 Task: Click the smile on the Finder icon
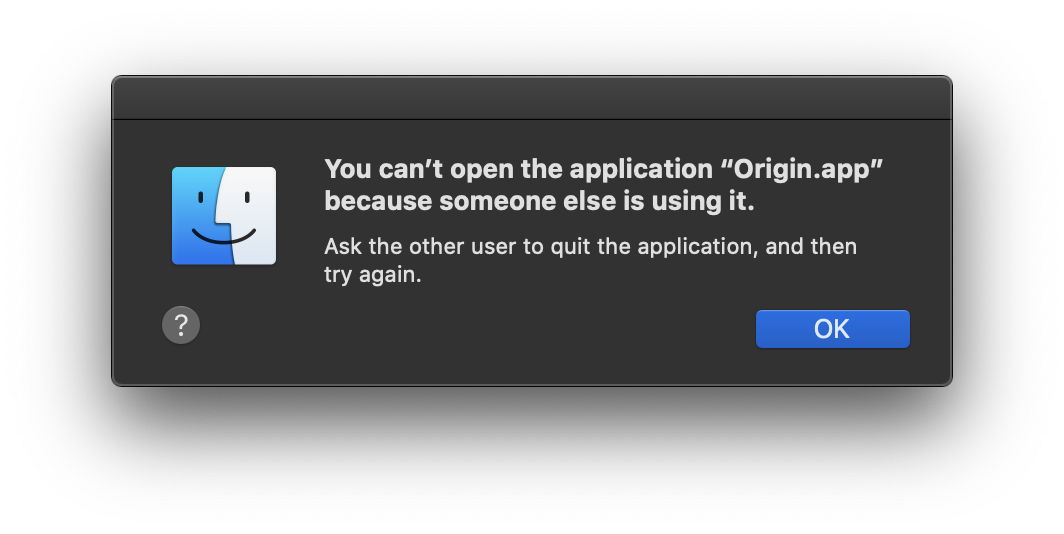[224, 236]
